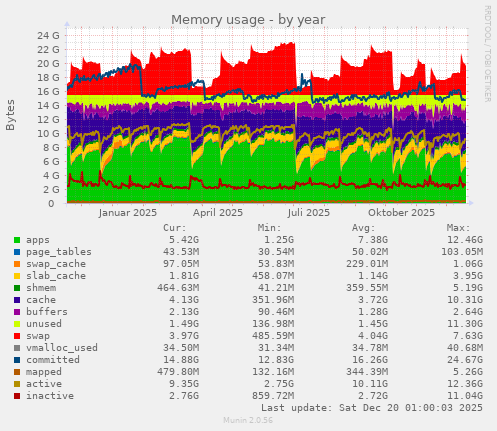Click the '8 G' y-axis label
The width and height of the screenshot is (497, 431).
click(51, 147)
